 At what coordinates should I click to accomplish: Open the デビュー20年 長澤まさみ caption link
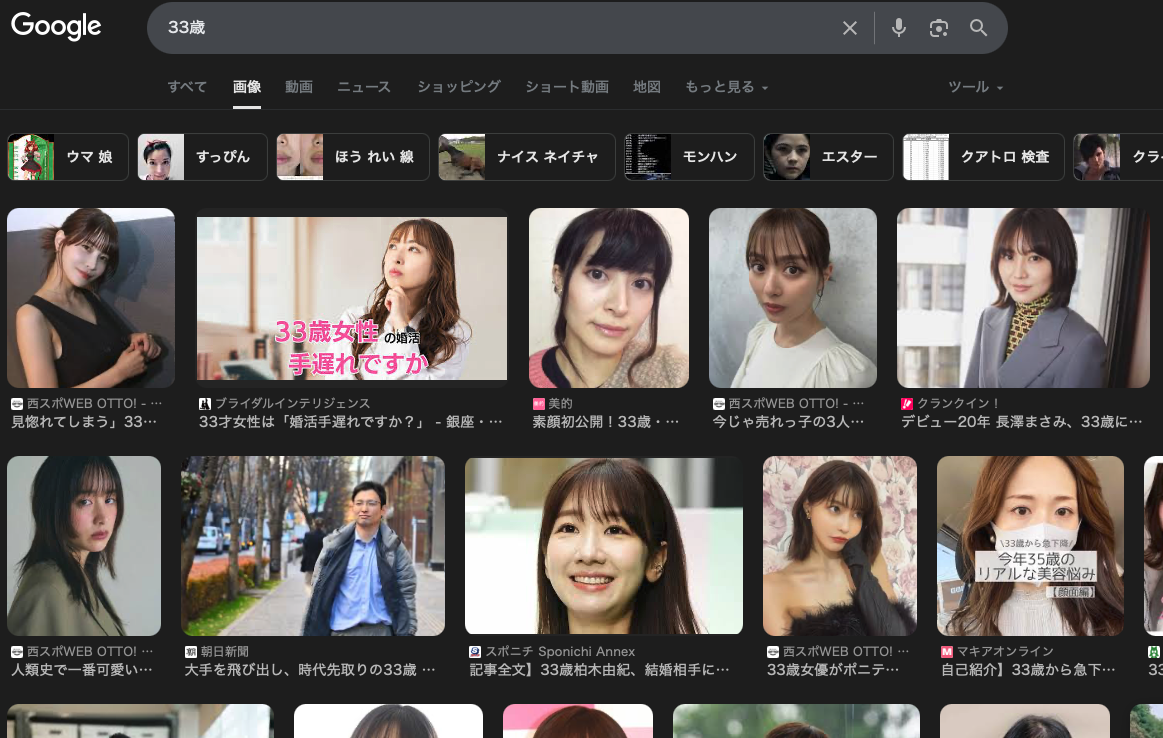[1021, 422]
